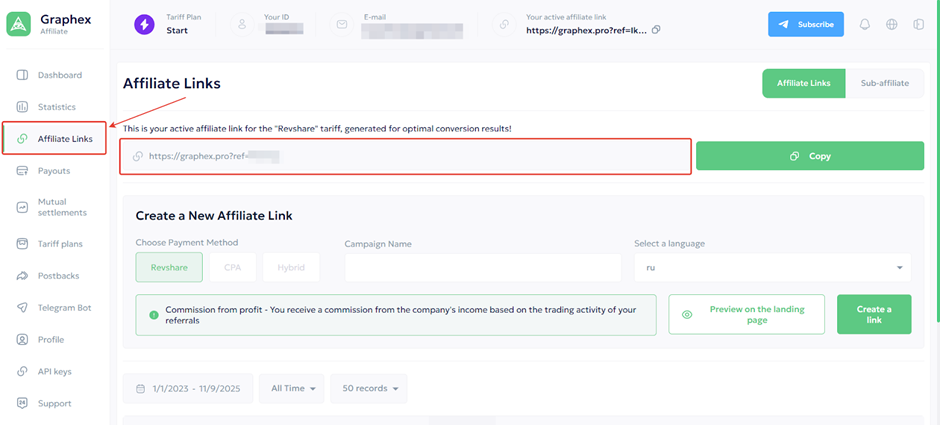Select the Hybrid payment method

pyautogui.click(x=291, y=267)
